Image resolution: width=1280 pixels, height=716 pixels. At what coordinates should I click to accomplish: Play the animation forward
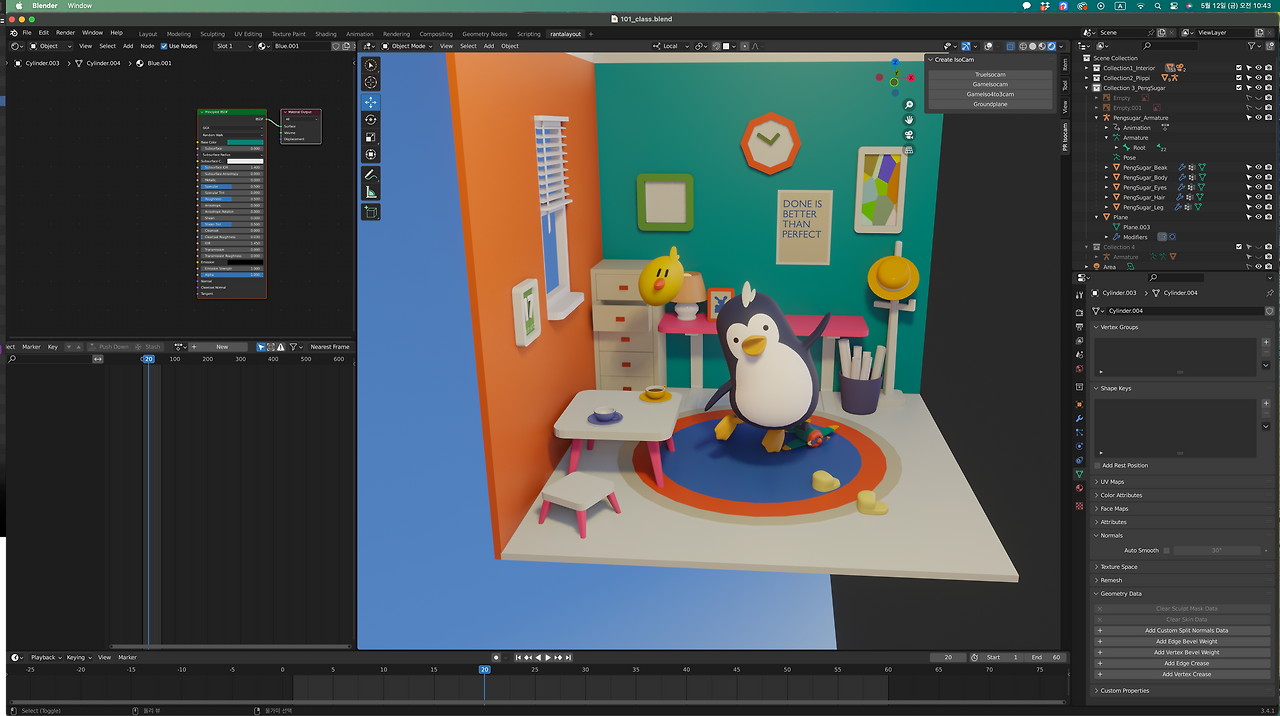(548, 657)
